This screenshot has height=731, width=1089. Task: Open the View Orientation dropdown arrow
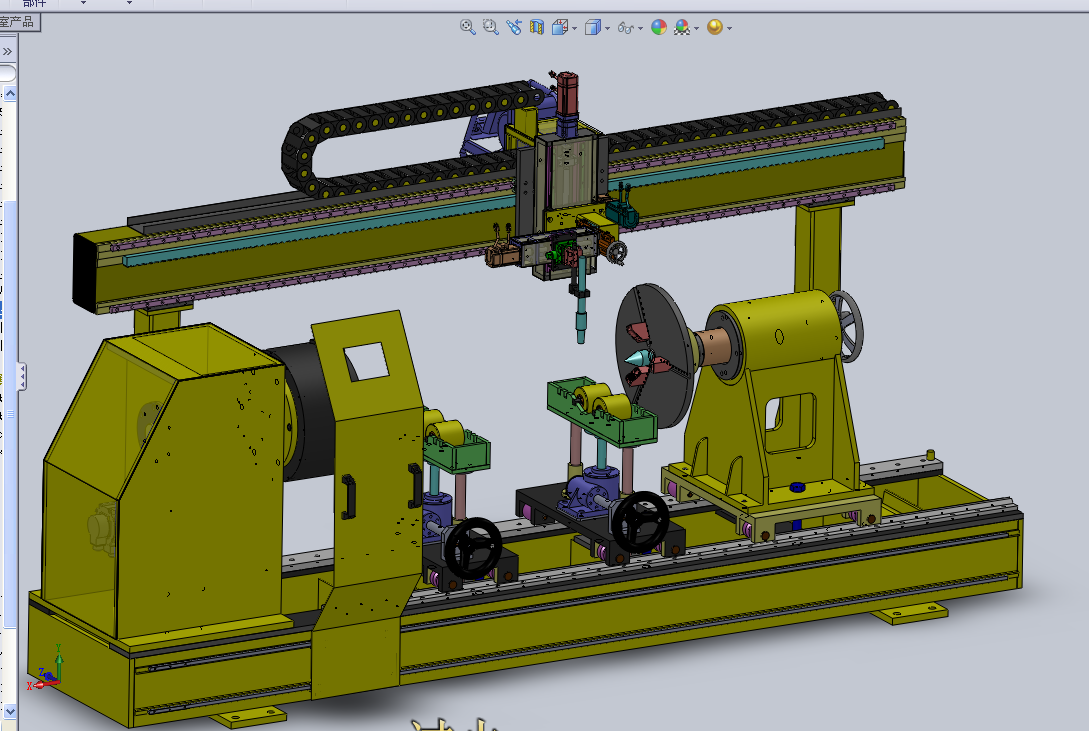[x=574, y=29]
